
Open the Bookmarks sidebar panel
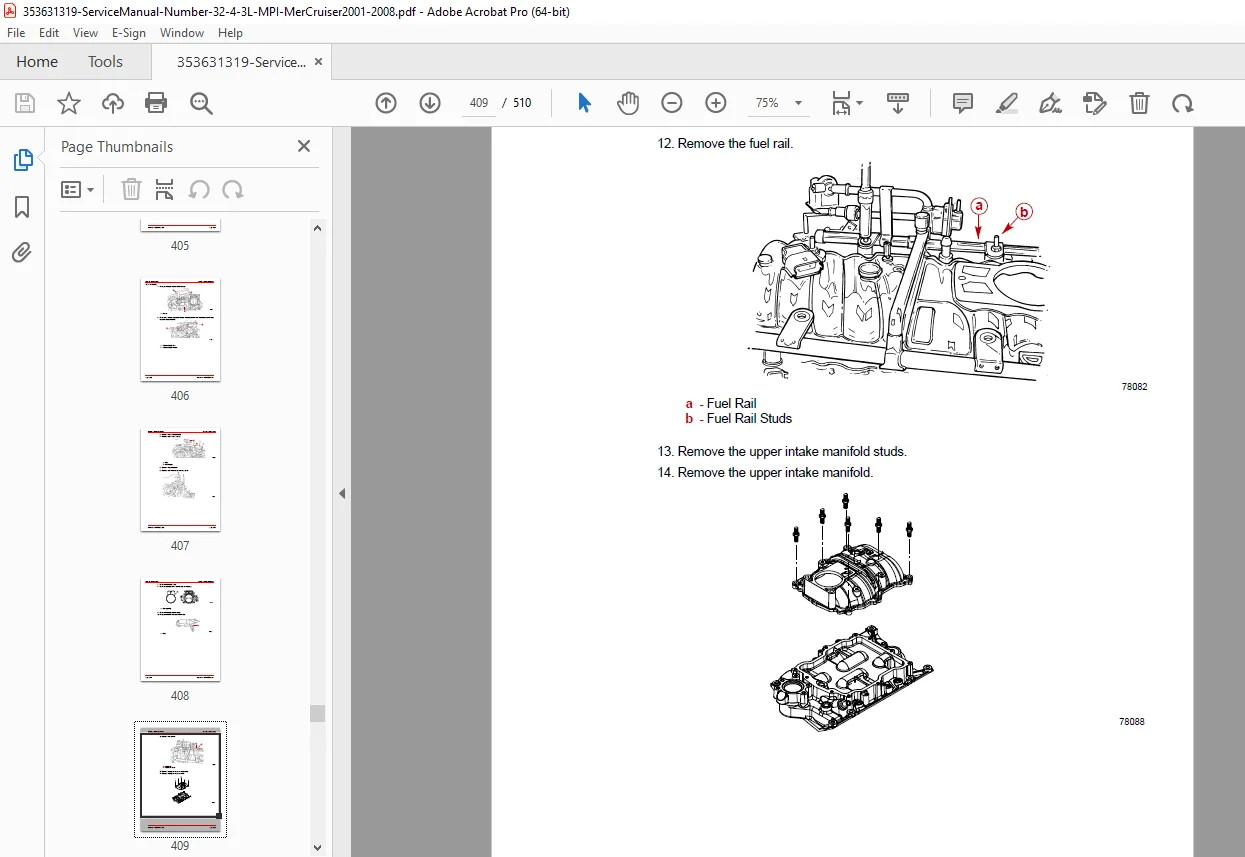click(22, 207)
